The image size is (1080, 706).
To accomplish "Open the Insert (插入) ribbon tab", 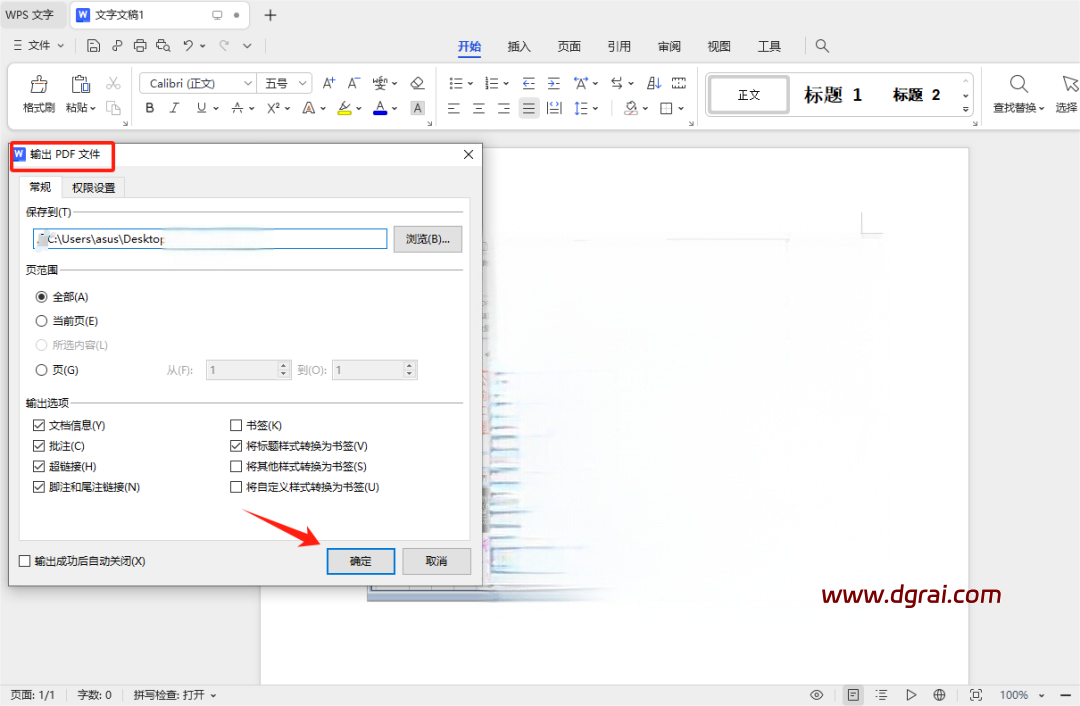I will point(519,46).
